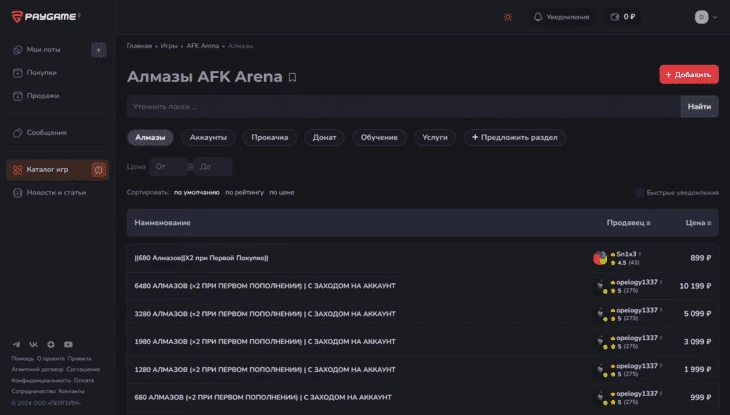This screenshot has height=415, width=730.
Task: Open the 680 АЛМАЗОВ С ЗАХОДОМ listing
Action: [x=263, y=397]
